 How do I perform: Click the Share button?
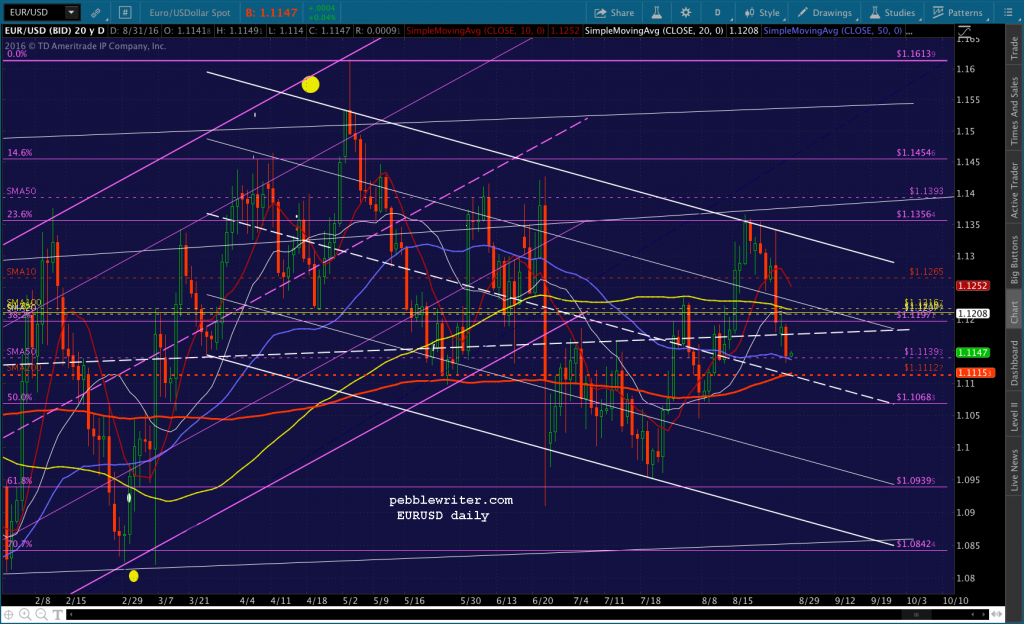614,12
